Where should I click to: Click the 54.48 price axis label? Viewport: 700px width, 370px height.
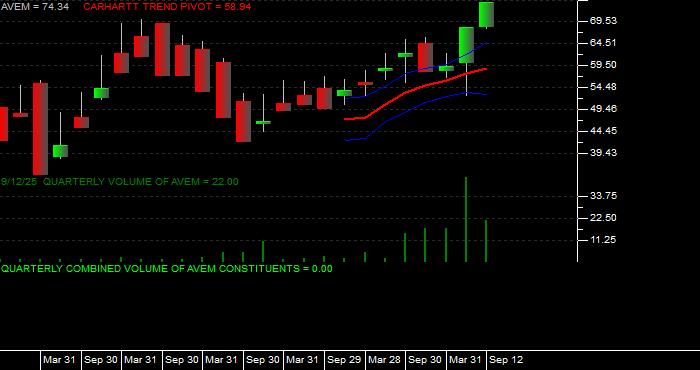coord(603,87)
